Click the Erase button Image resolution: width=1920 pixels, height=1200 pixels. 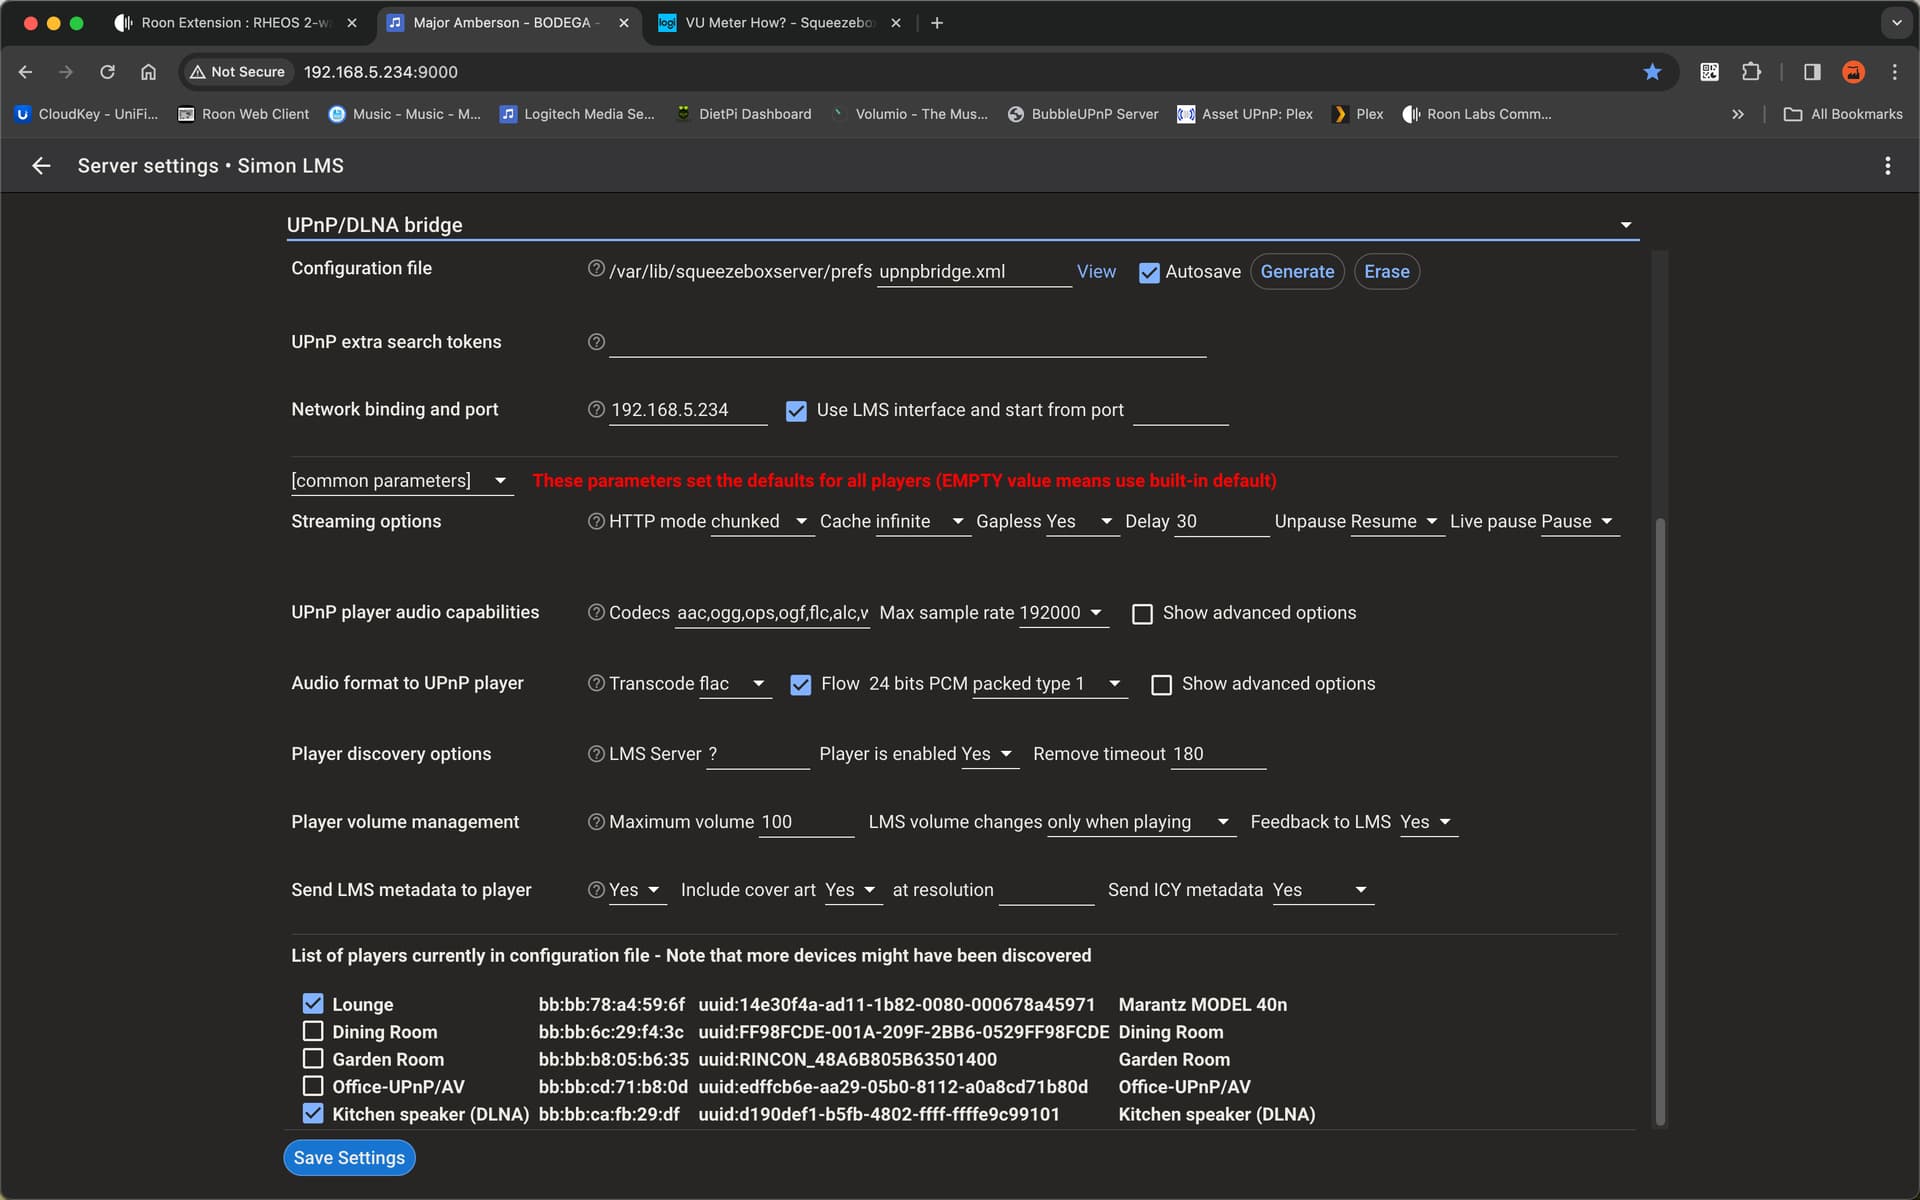[x=1386, y=272]
